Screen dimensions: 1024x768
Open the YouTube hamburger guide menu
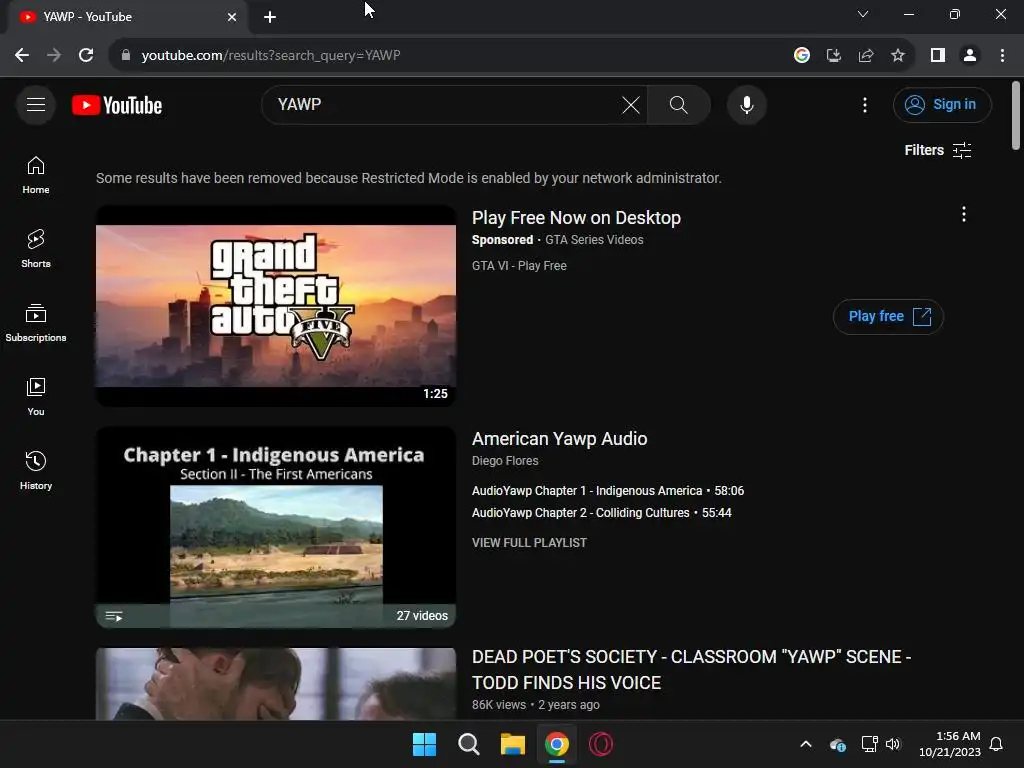[36, 104]
